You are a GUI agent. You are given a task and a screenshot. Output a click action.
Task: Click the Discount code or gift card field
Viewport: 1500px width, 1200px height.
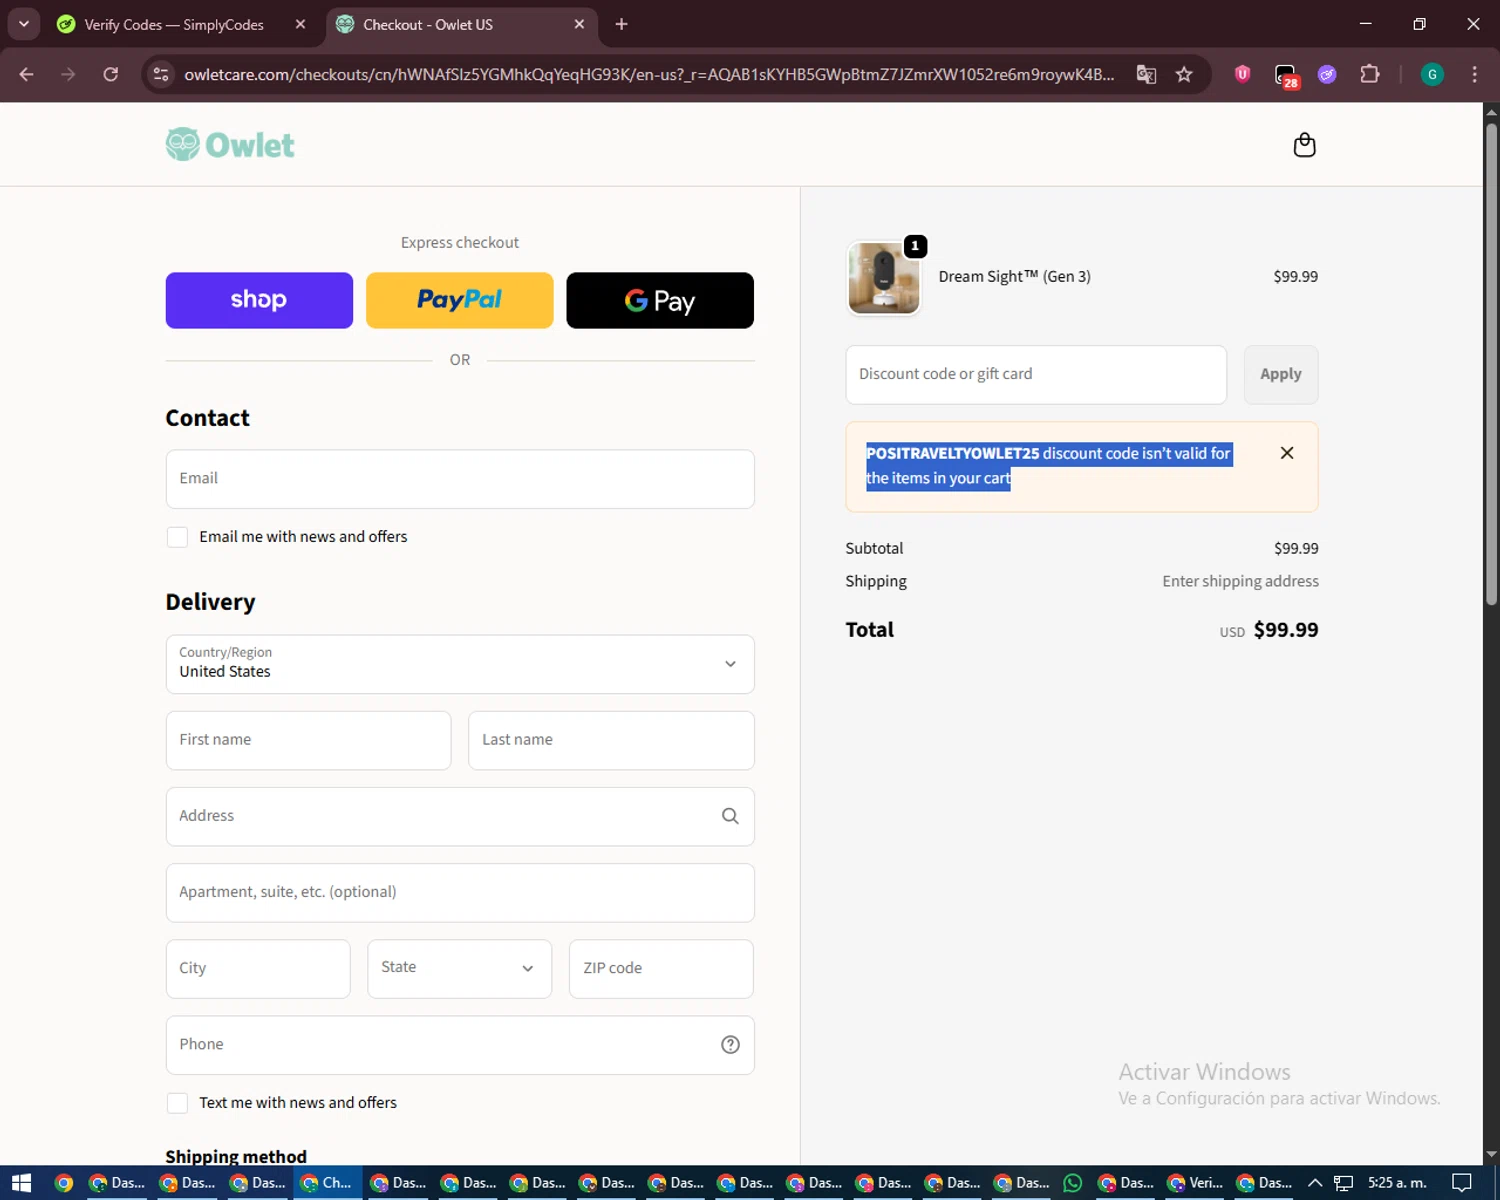1036,374
